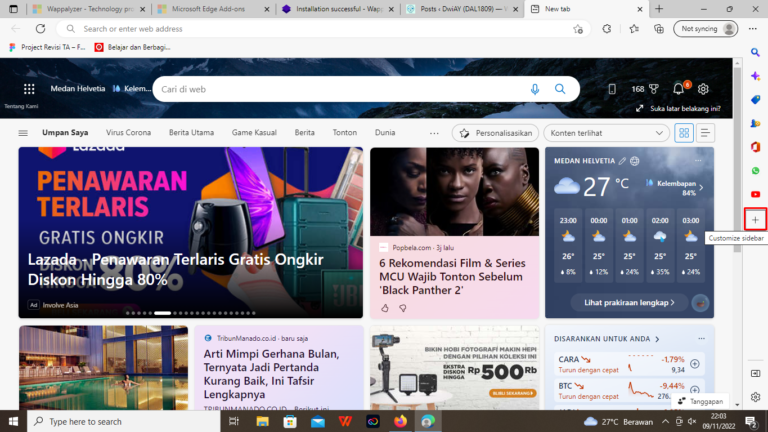The image size is (768, 432).
Task: Open the YouTube icon in sidebar
Action: [x=755, y=194]
